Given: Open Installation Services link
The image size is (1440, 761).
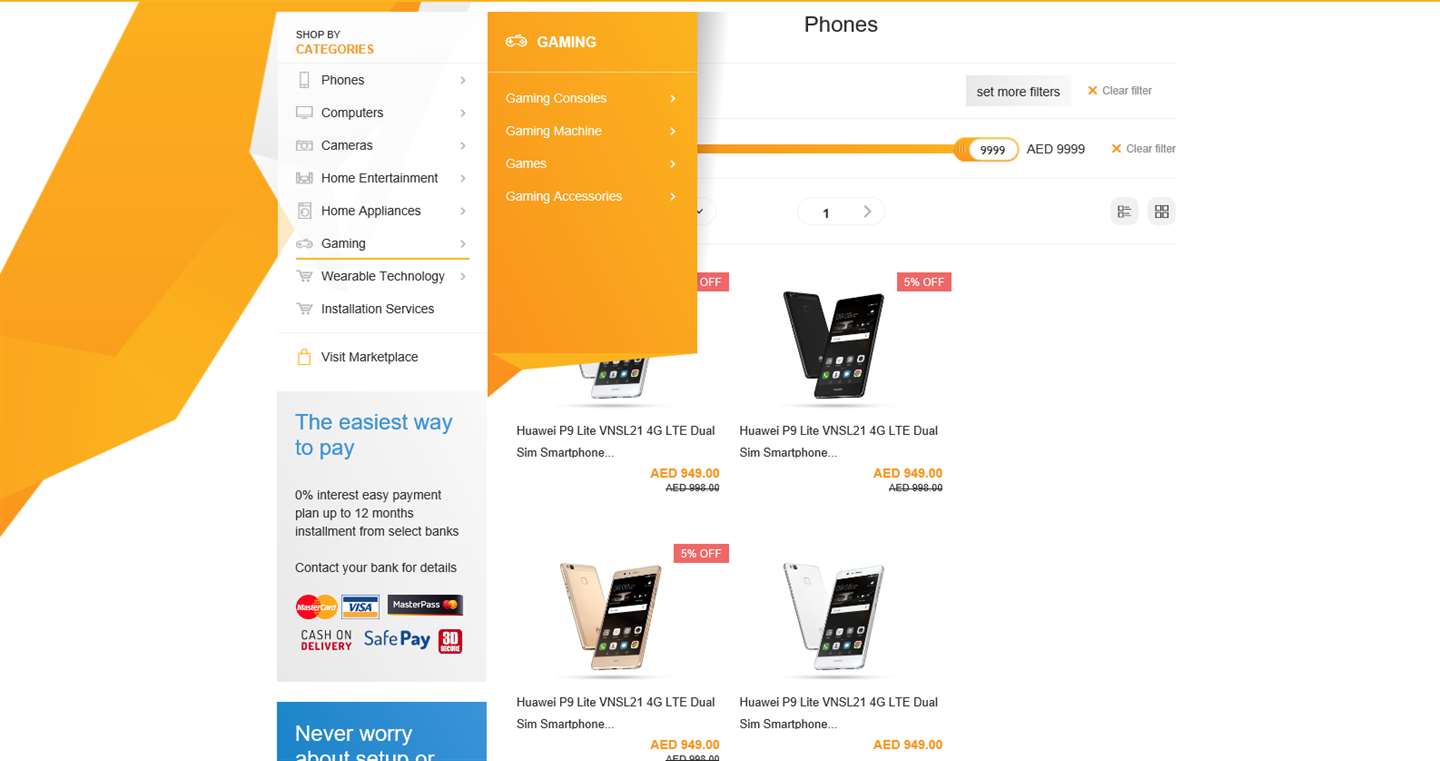Looking at the screenshot, I should pyautogui.click(x=377, y=309).
